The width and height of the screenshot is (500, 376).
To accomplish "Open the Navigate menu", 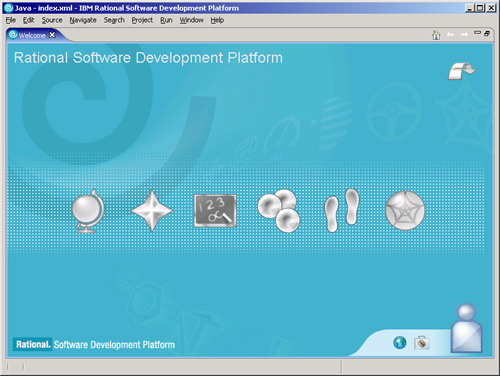I will (83, 20).
